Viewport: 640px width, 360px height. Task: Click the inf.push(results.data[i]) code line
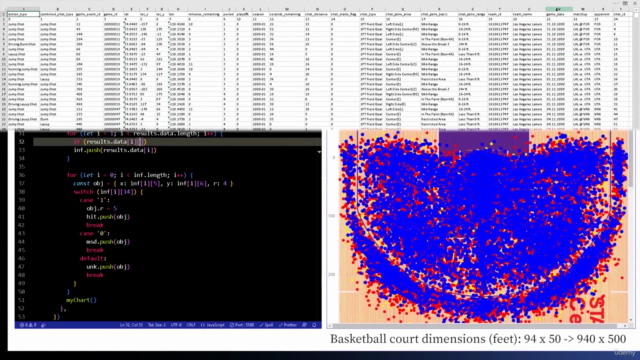115,150
